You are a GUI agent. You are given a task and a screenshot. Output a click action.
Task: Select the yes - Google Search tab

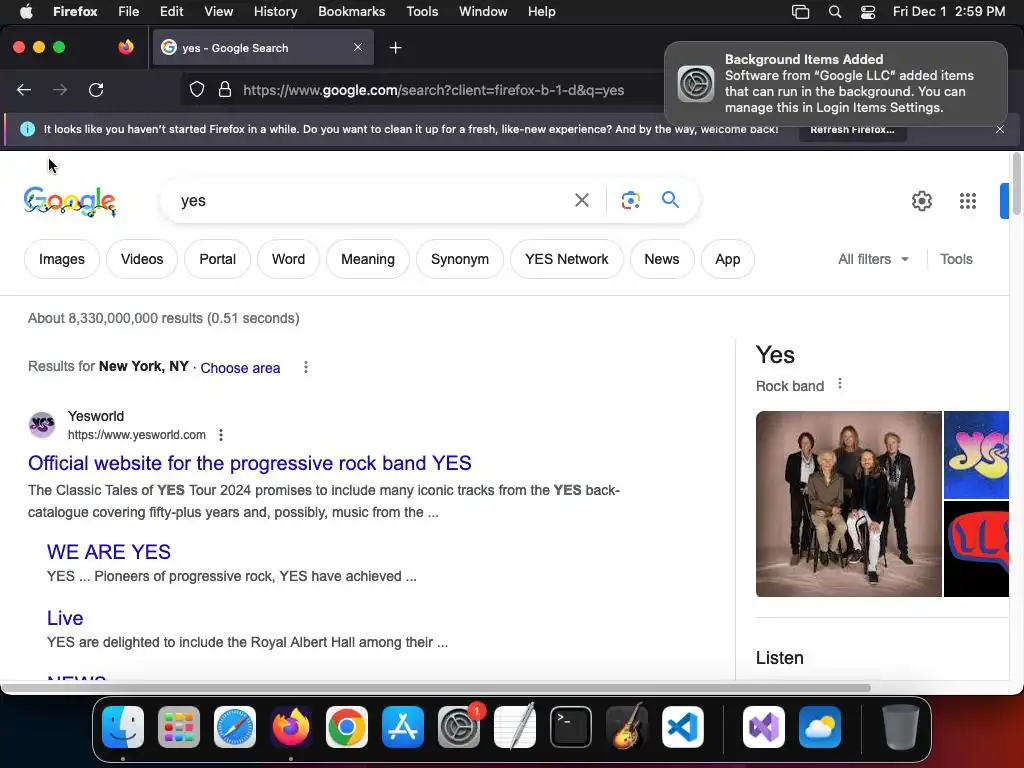(263, 48)
